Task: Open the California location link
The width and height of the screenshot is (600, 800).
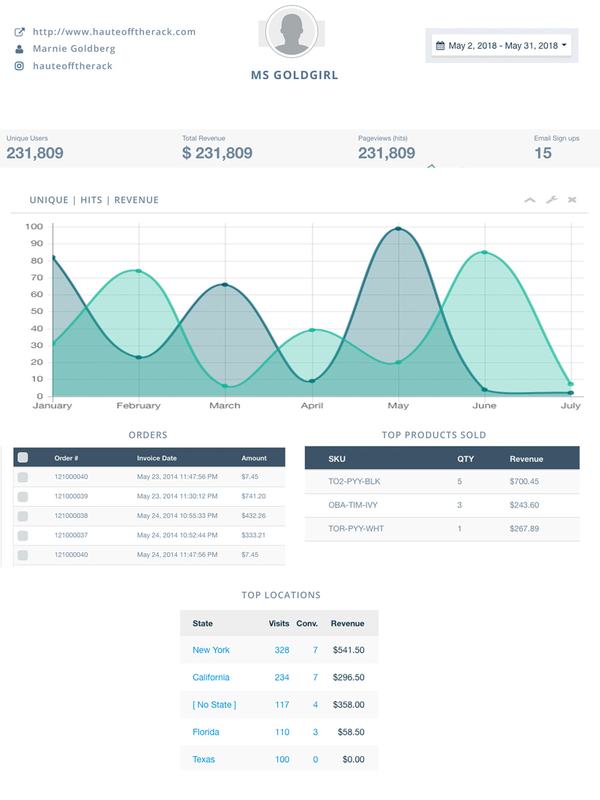Action: 211,678
